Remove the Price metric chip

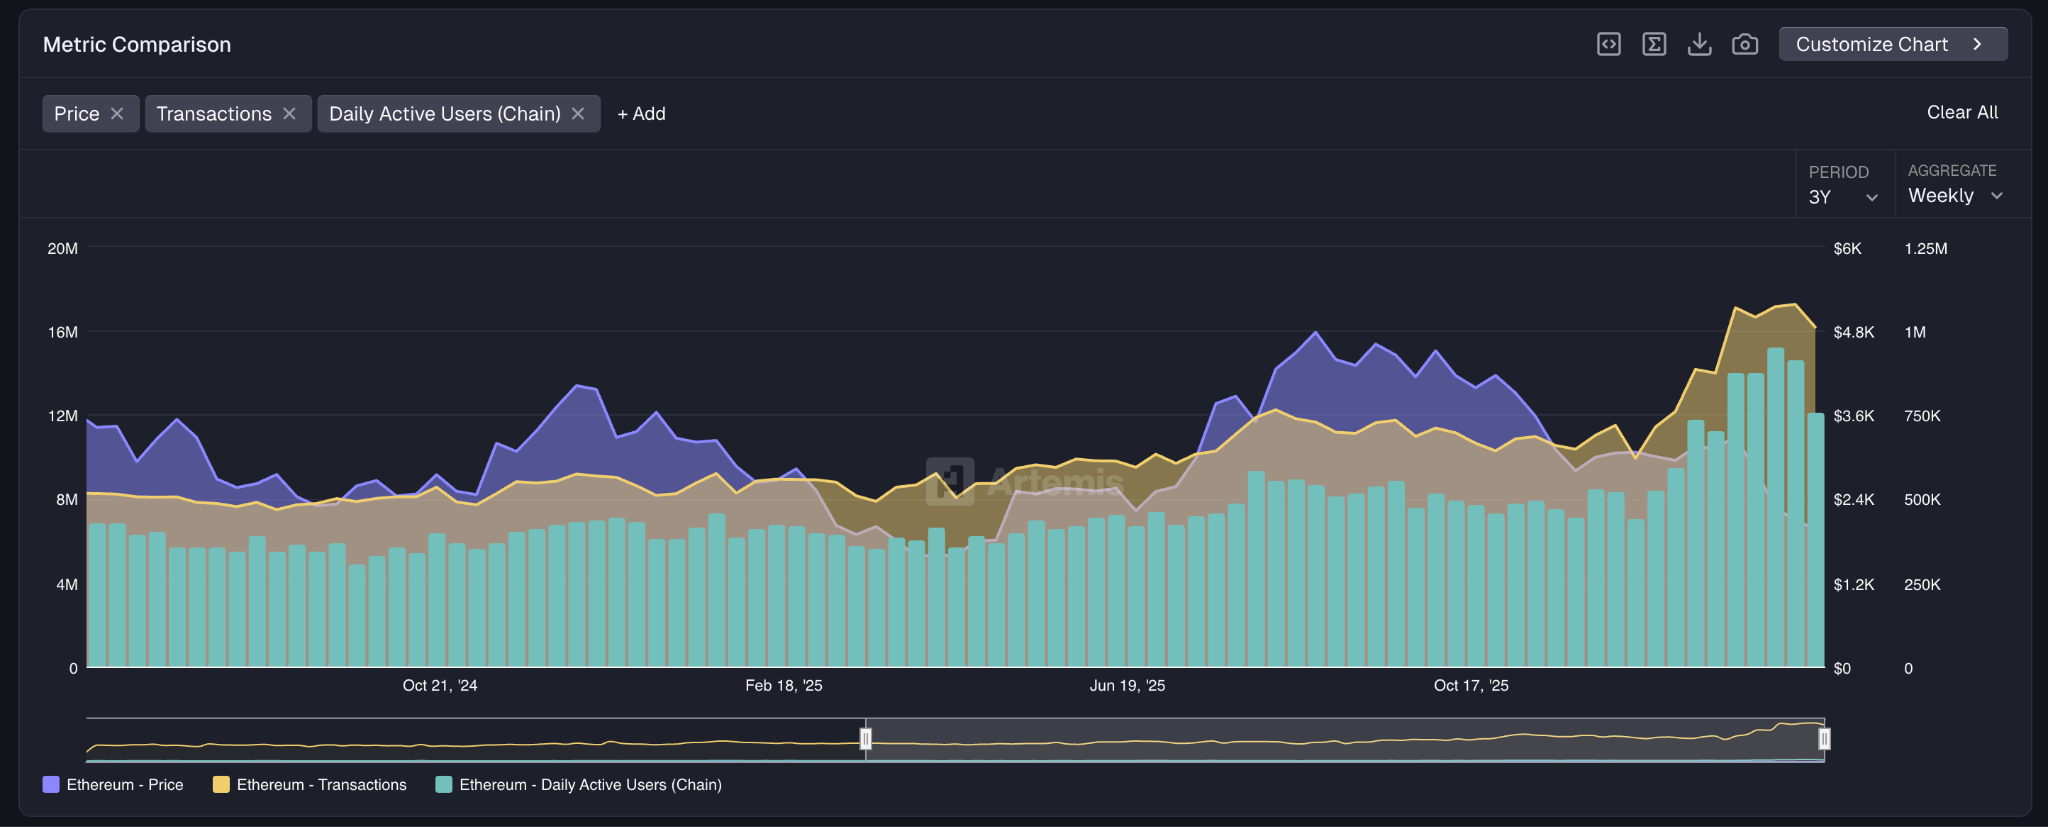tap(117, 114)
